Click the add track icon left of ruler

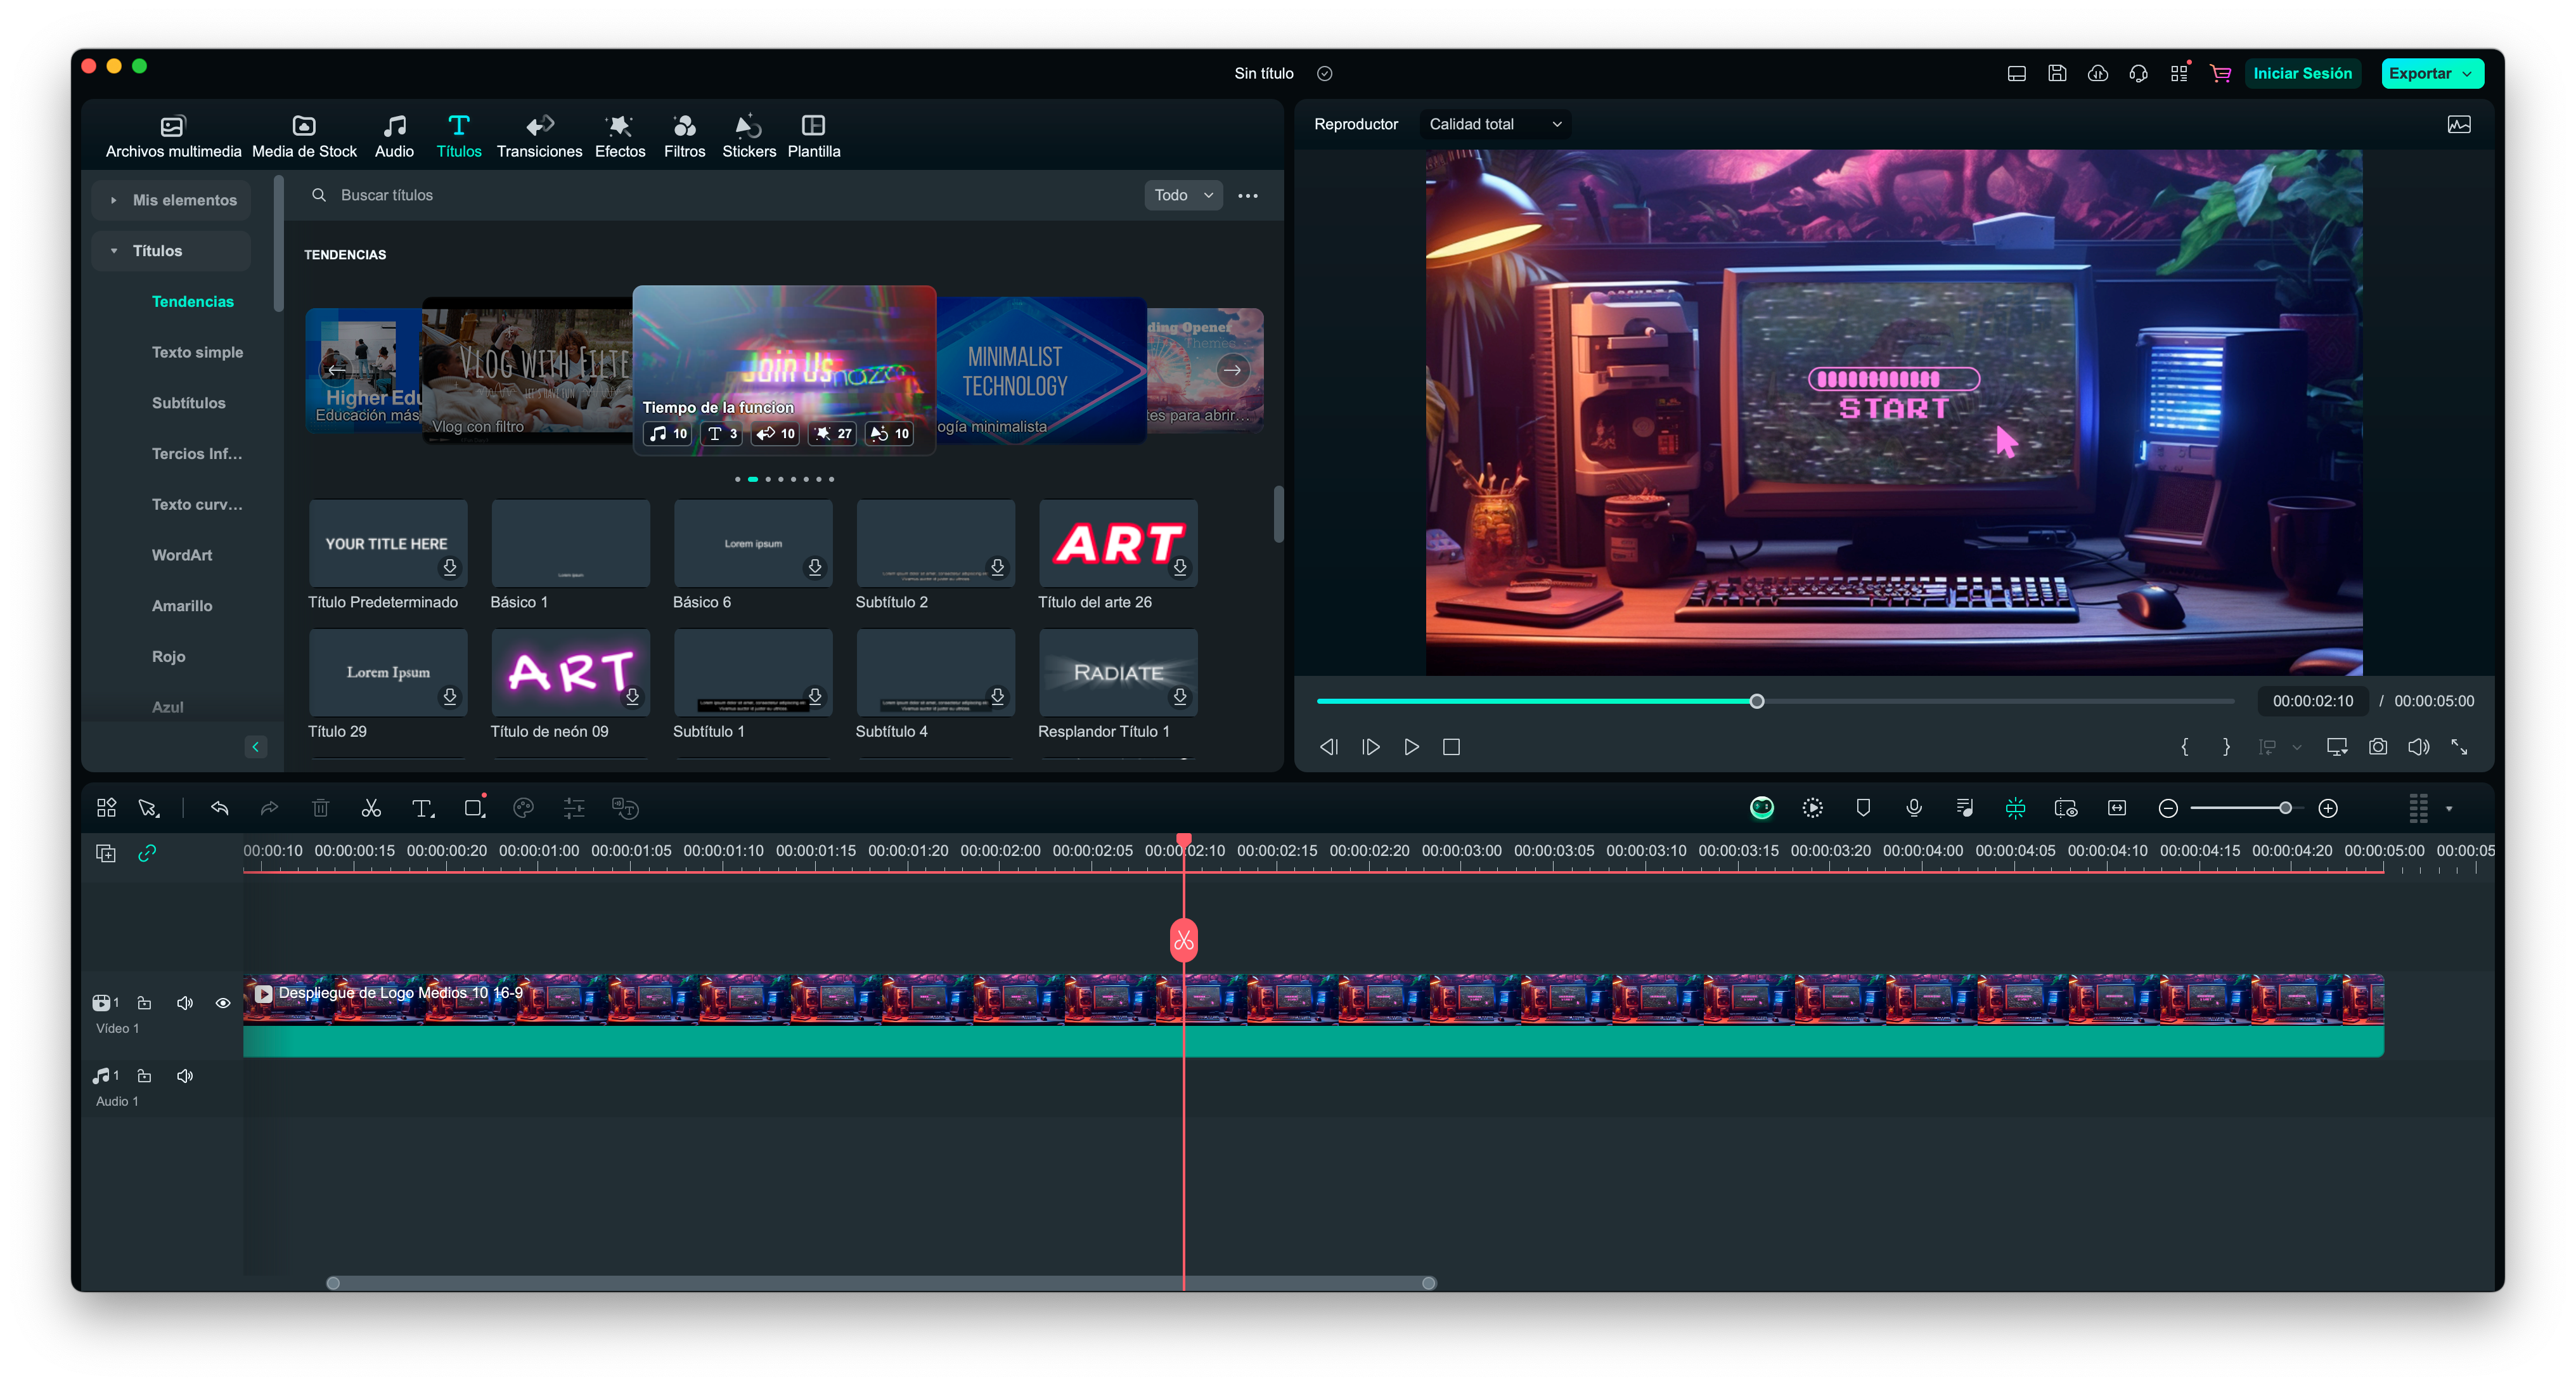106,853
